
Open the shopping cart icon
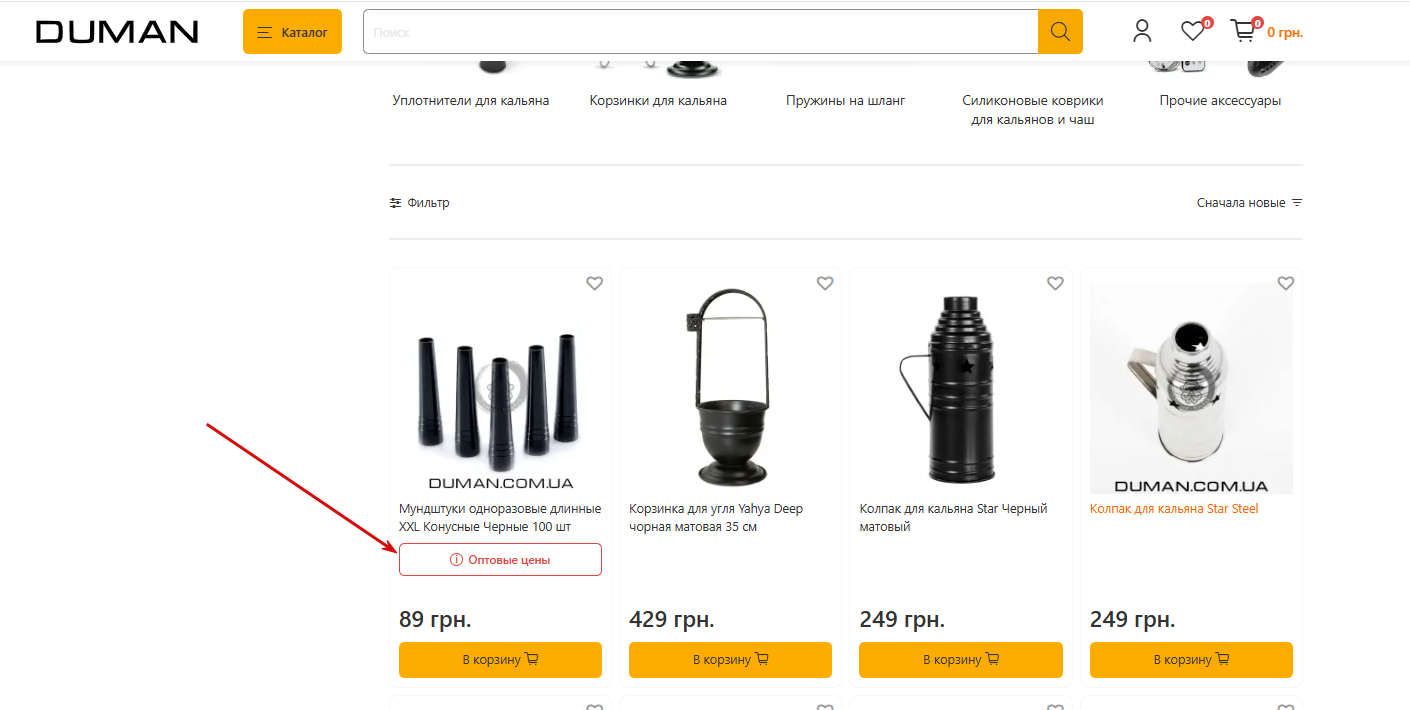pos(1243,32)
